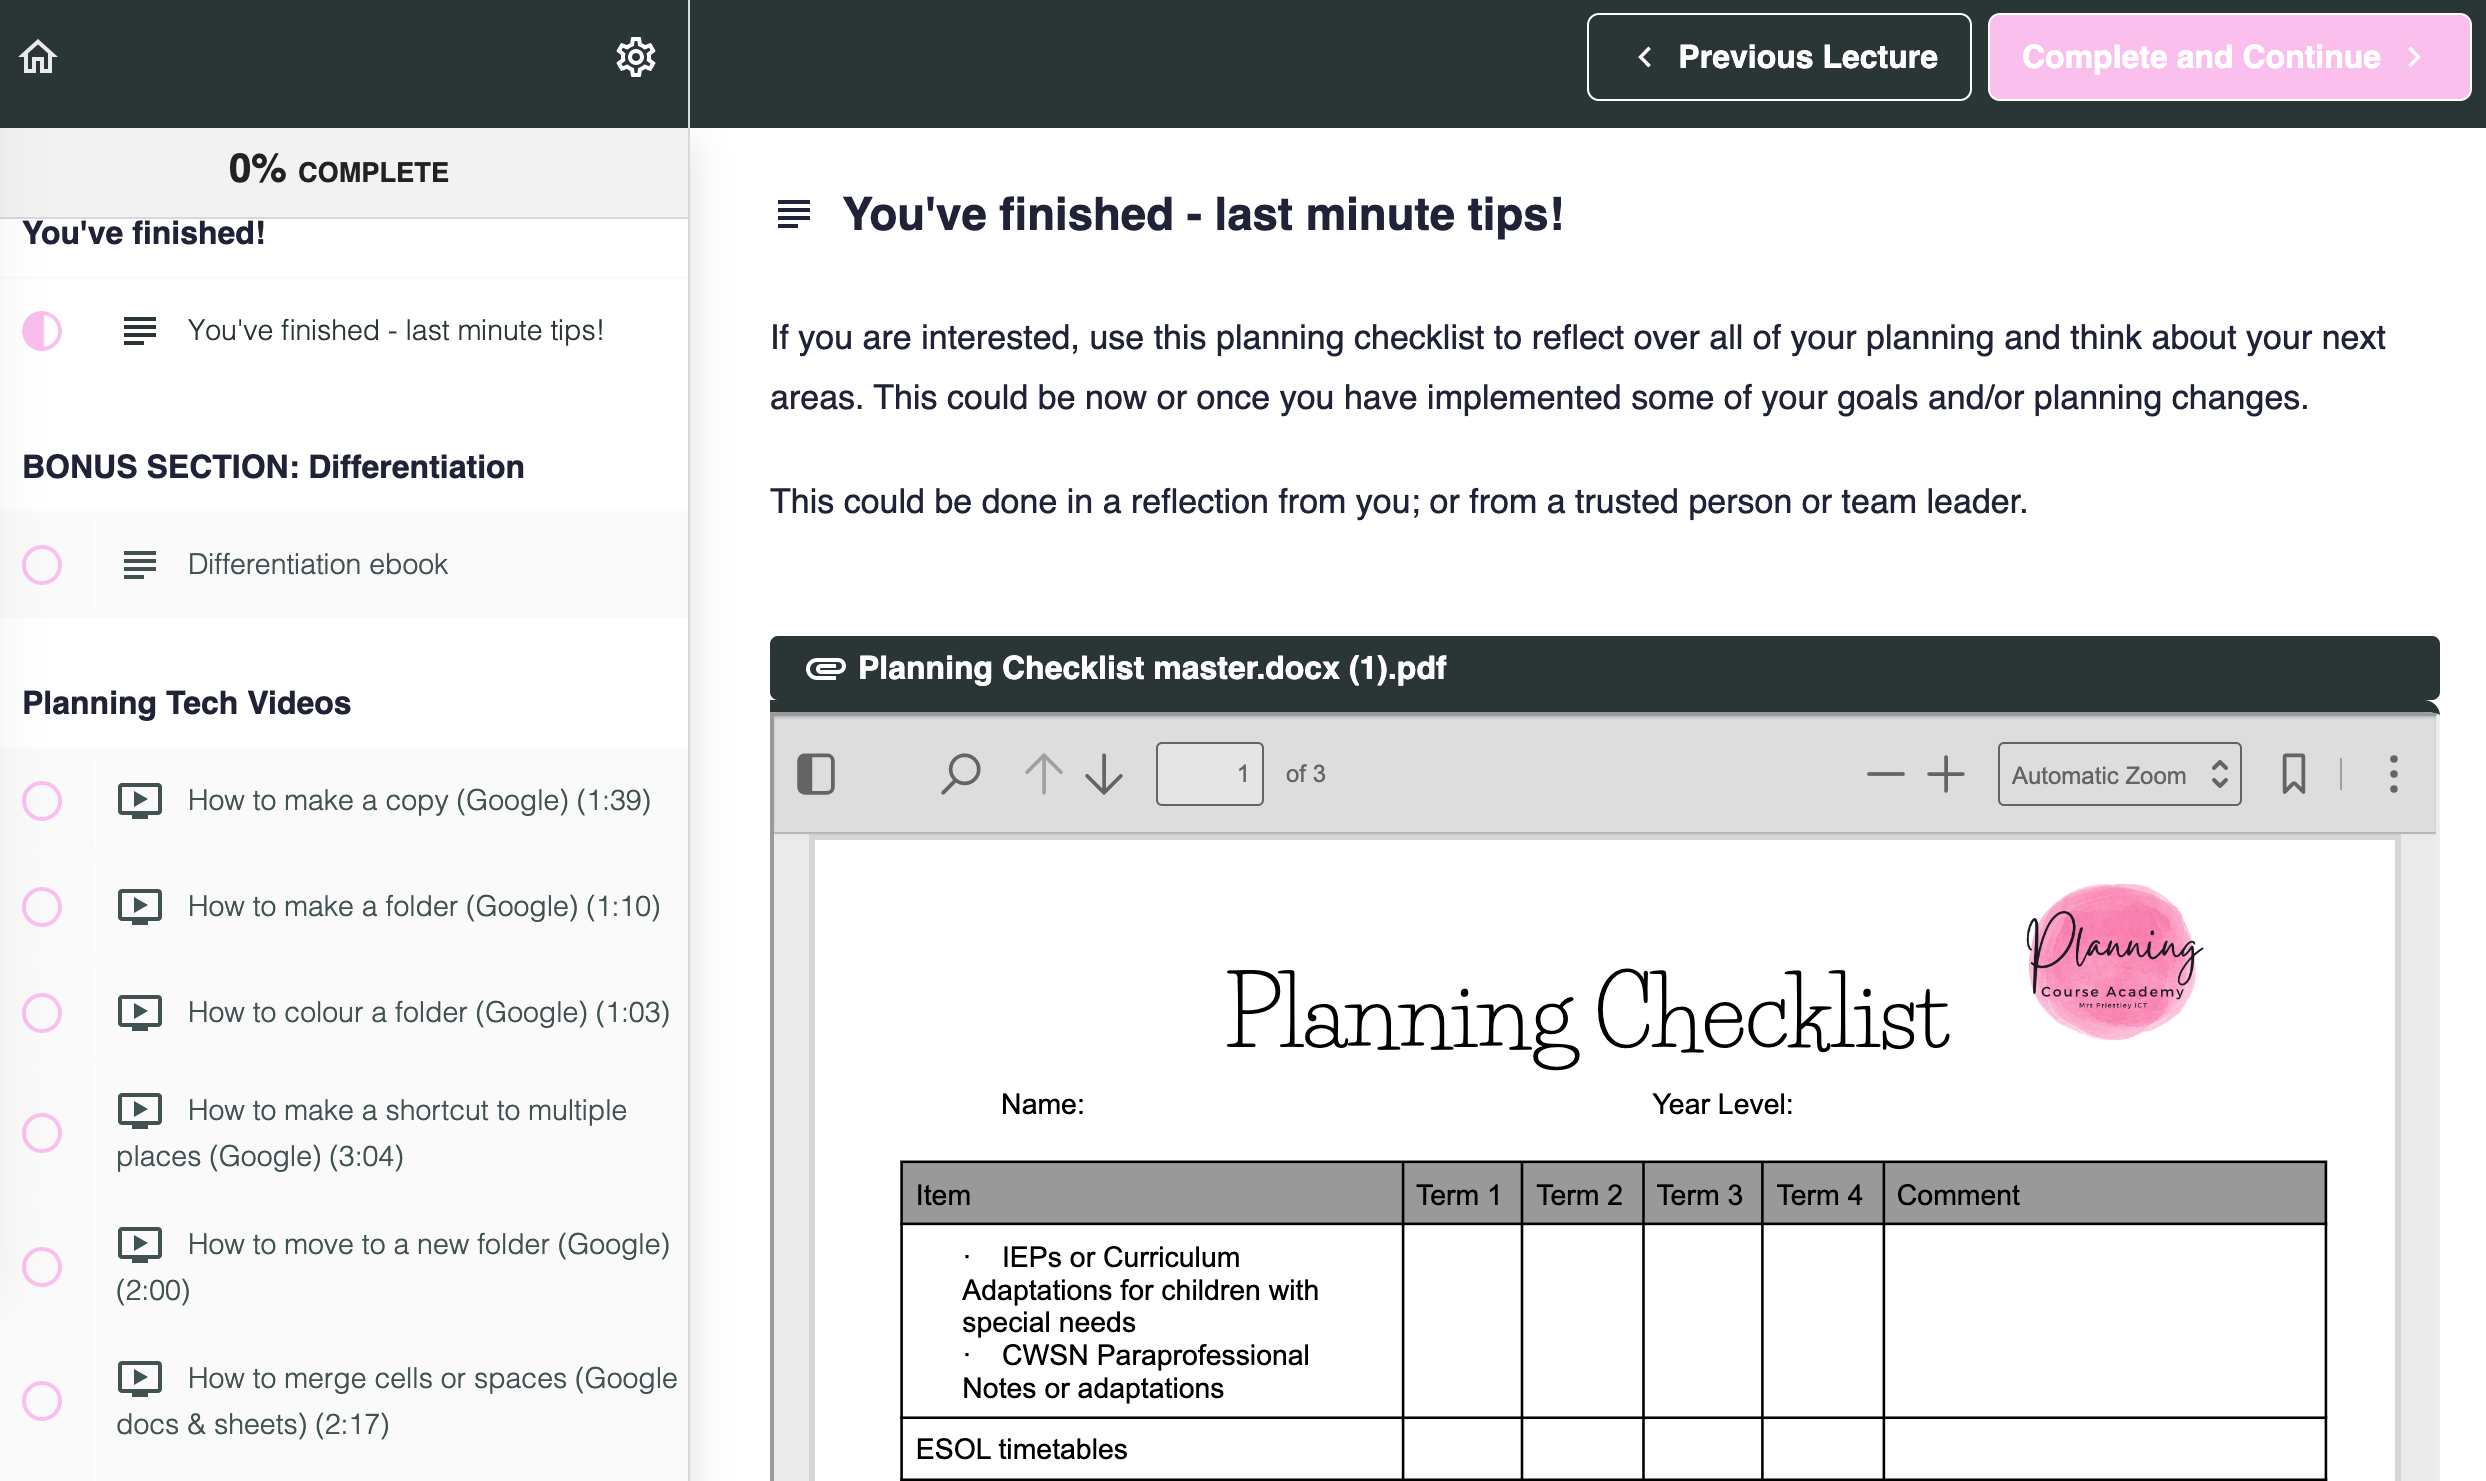
Task: Click video icon beside How to make a folder
Action: click(x=140, y=906)
